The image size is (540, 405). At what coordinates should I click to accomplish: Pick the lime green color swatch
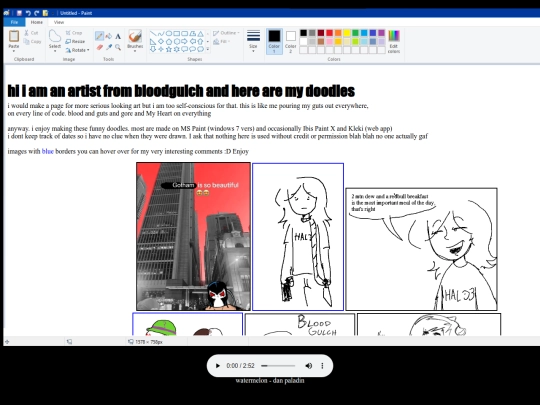click(x=355, y=42)
